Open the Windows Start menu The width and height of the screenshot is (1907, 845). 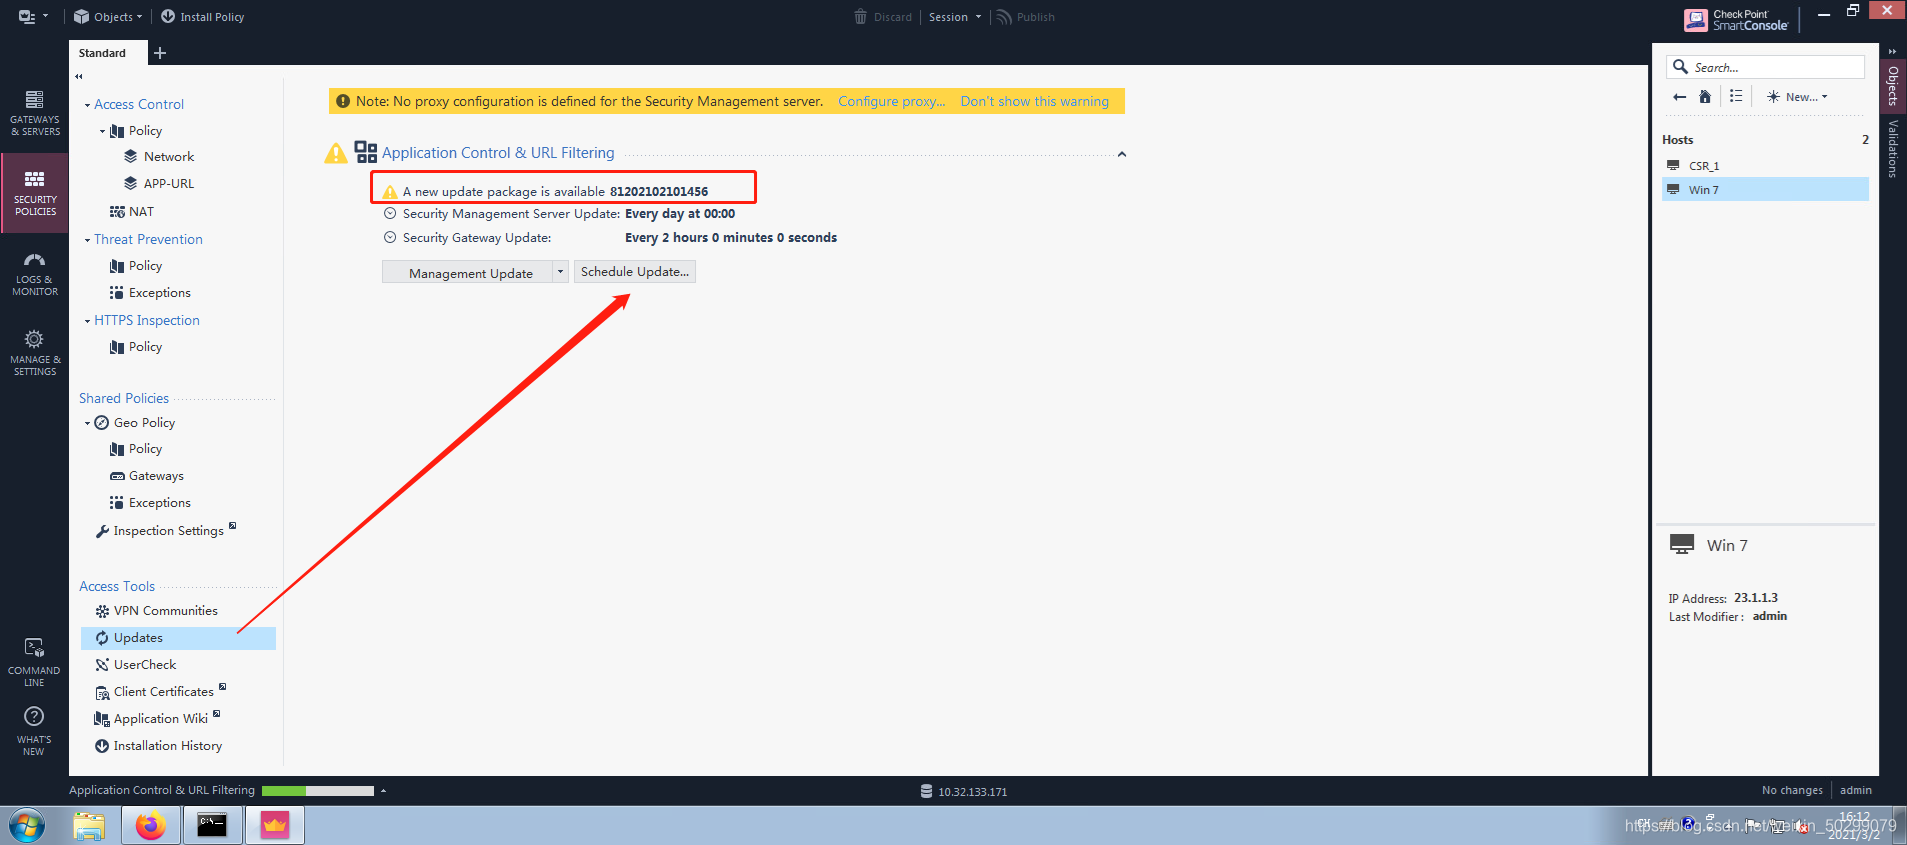click(27, 826)
